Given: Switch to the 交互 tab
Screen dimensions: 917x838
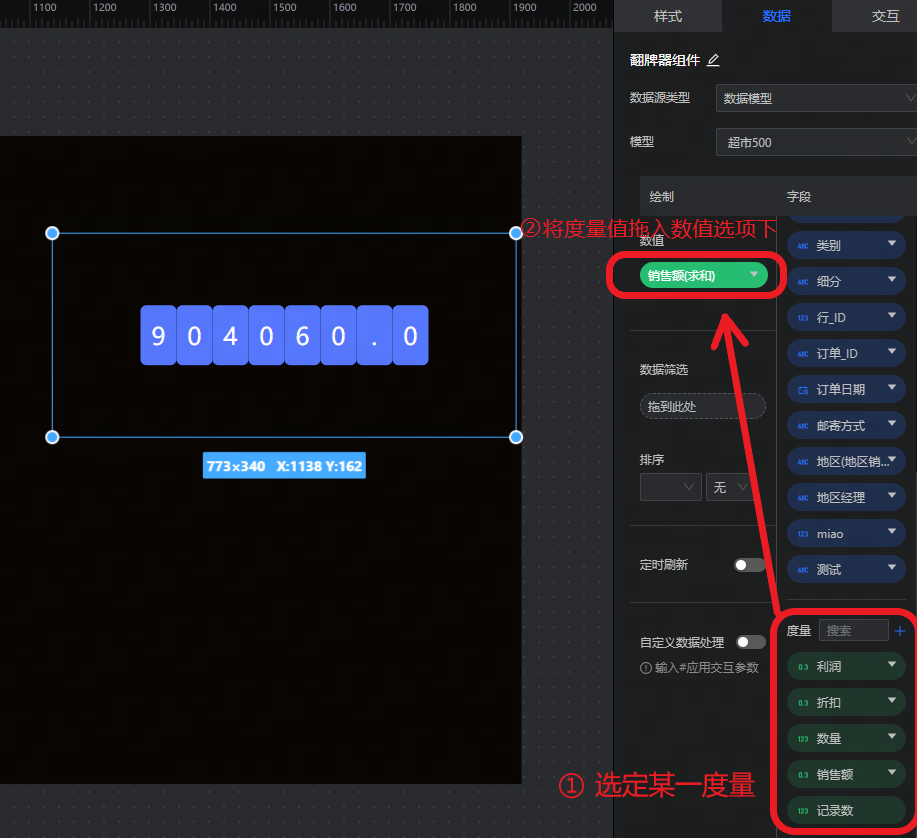Looking at the screenshot, I should click(884, 16).
